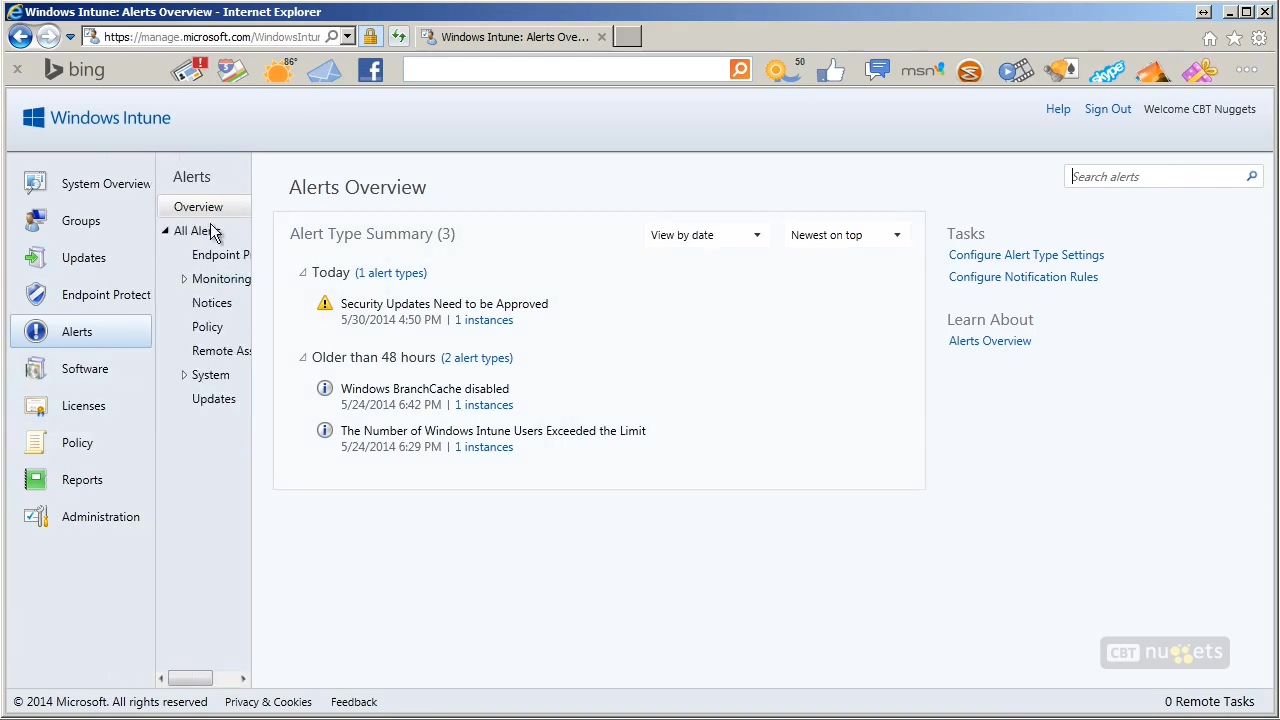Viewport: 1280px width, 720px height.
Task: Select Notices in the Alerts tree
Action: click(211, 303)
